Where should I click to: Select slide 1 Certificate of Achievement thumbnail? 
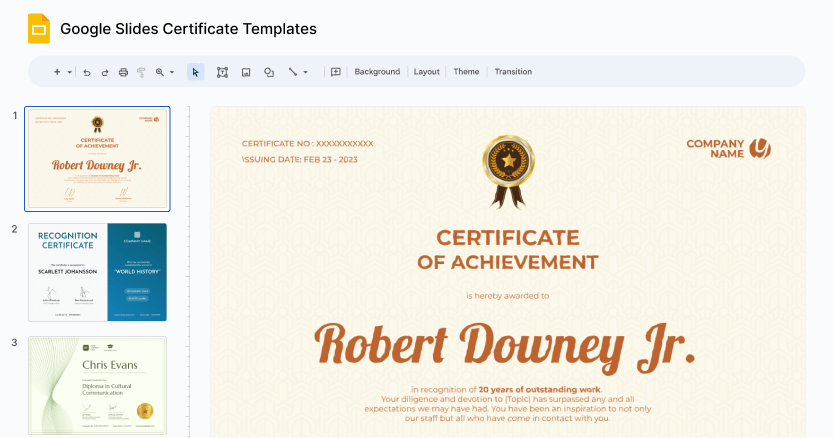97,159
